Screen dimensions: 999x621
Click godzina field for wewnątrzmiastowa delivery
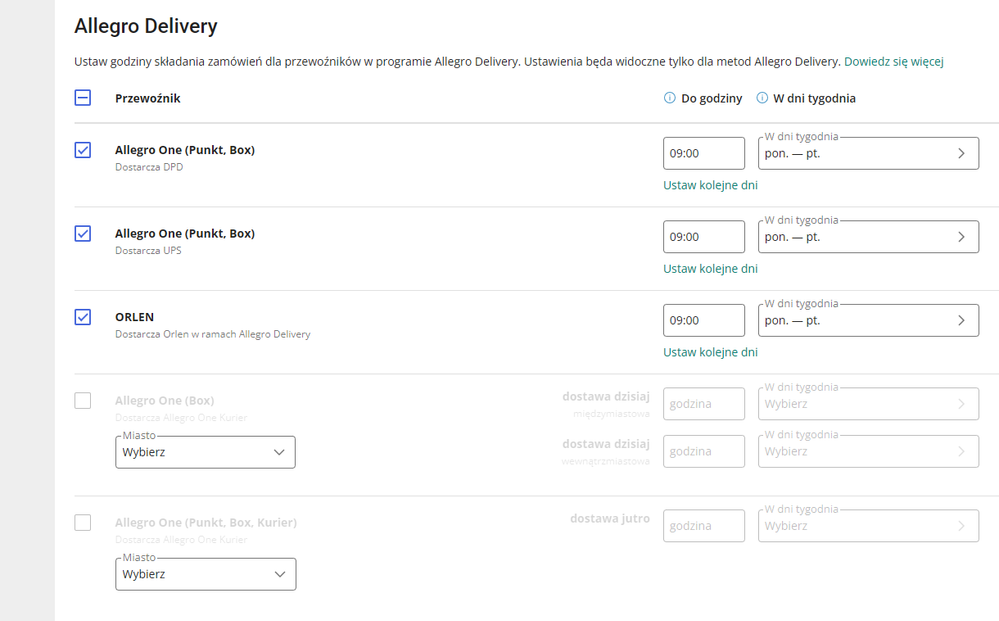(704, 452)
